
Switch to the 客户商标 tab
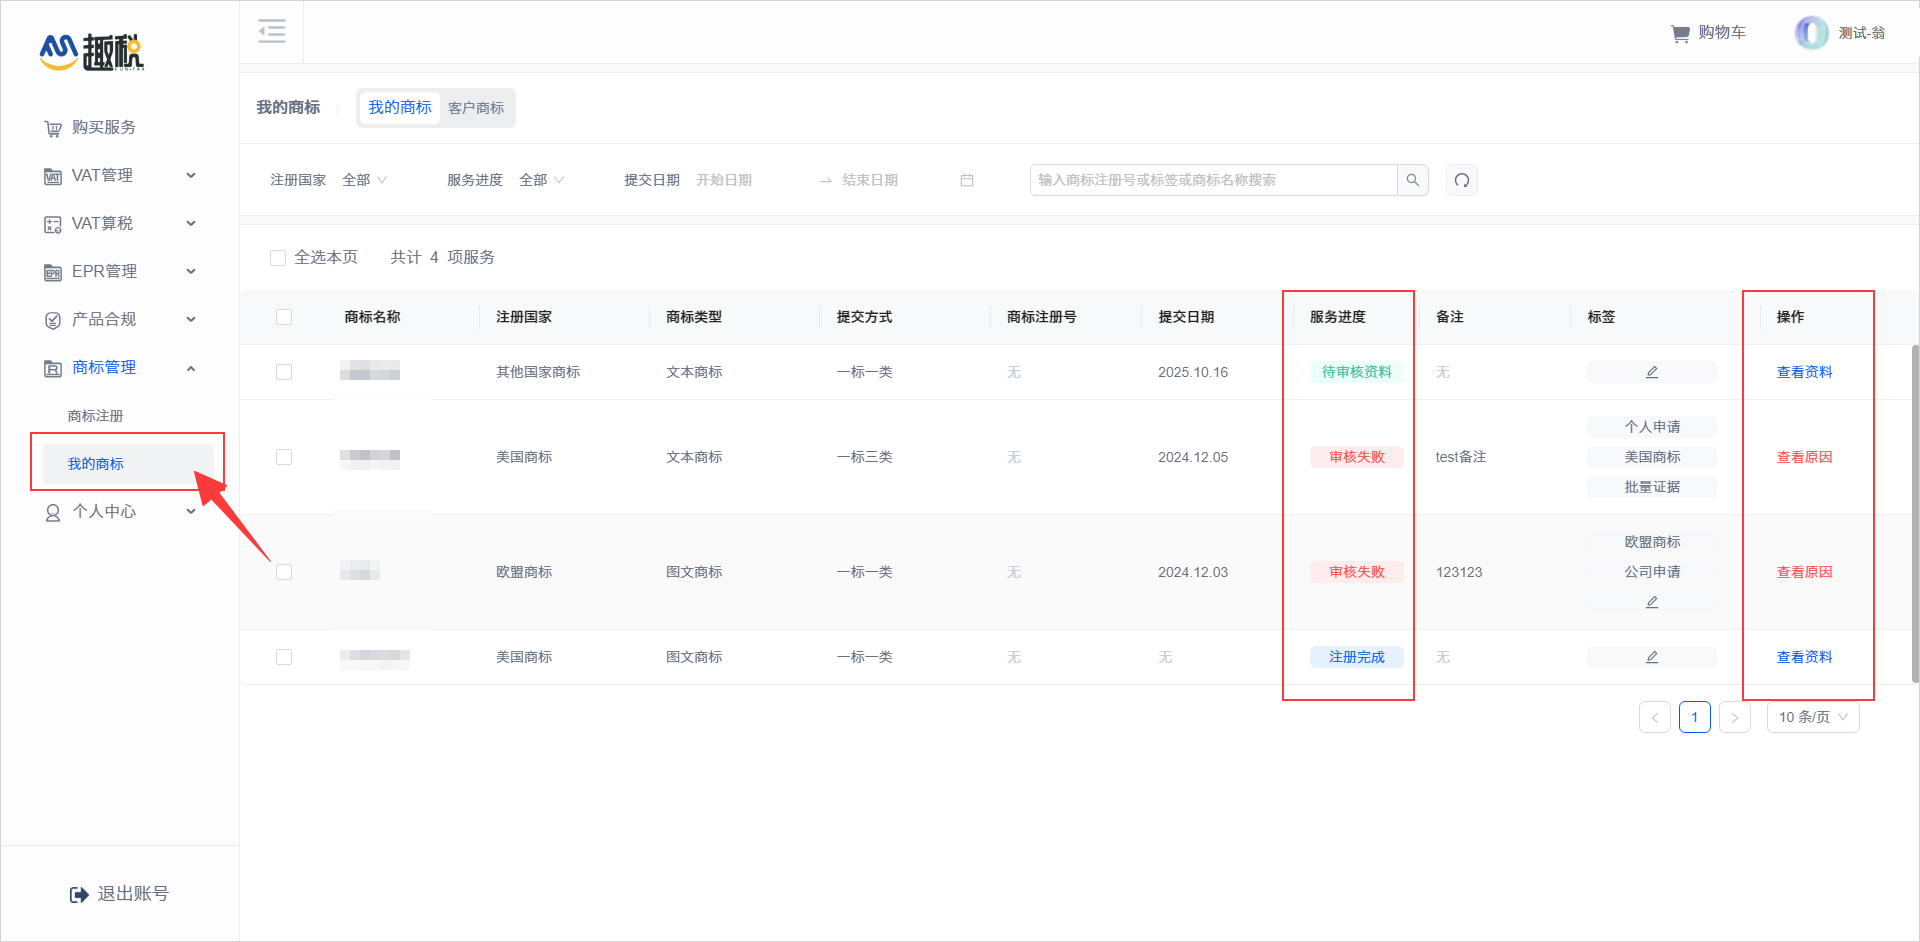click(x=476, y=107)
